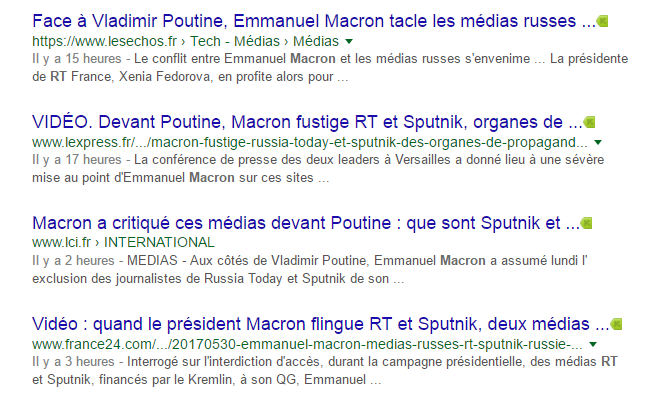This screenshot has height=408, width=645.
Task: Click green tag icon after Les Echos title
Action: [603, 21]
